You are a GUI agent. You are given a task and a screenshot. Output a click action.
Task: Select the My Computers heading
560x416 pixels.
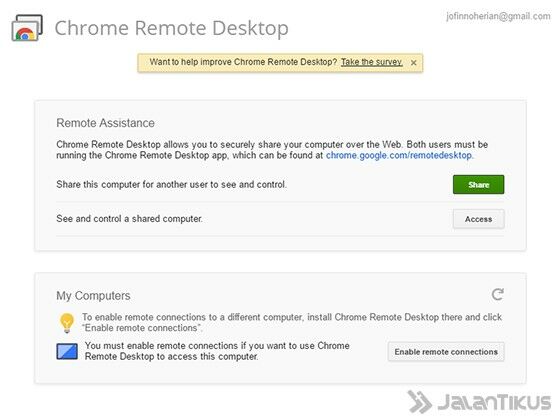tap(93, 296)
